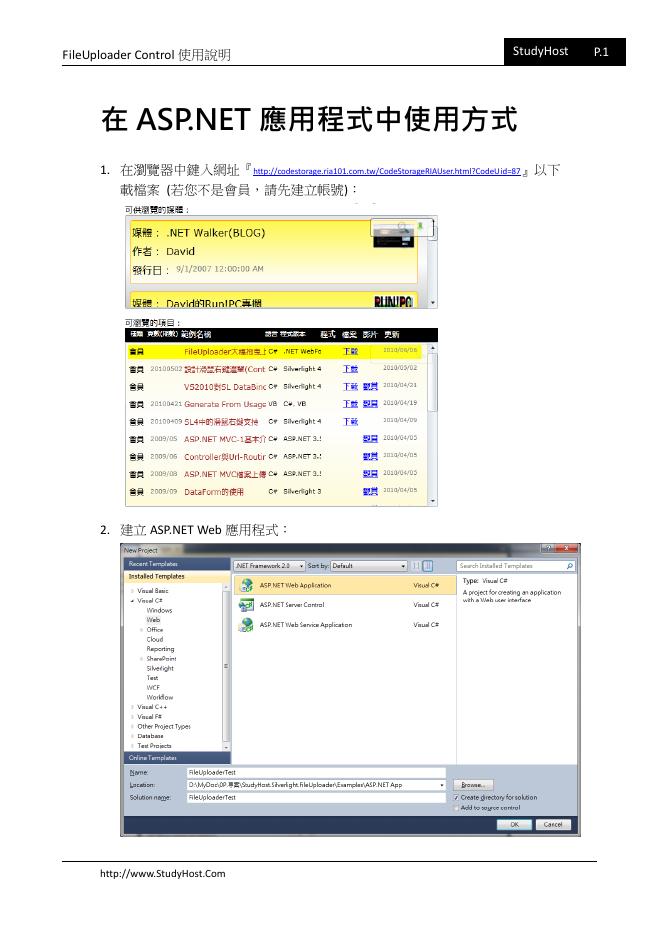Click the New Project dialog help button
Screen dimensions: 662x936
tap(547, 549)
